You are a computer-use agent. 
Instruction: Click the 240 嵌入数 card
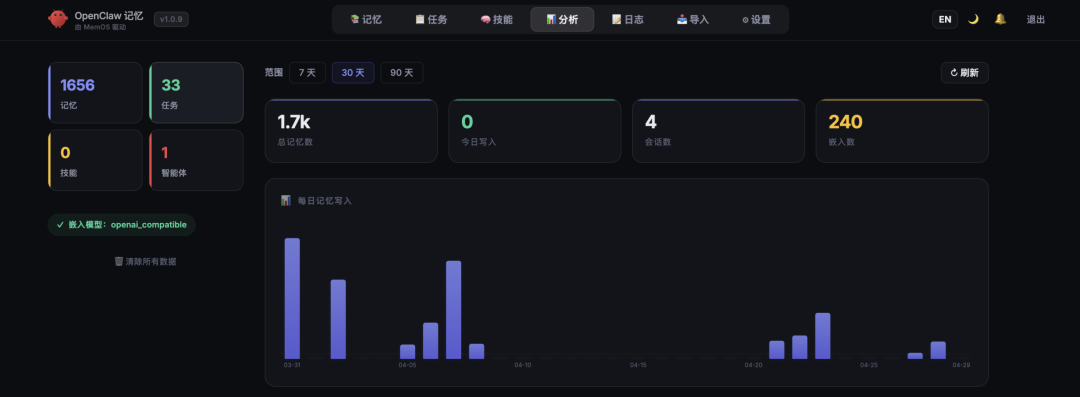(902, 131)
